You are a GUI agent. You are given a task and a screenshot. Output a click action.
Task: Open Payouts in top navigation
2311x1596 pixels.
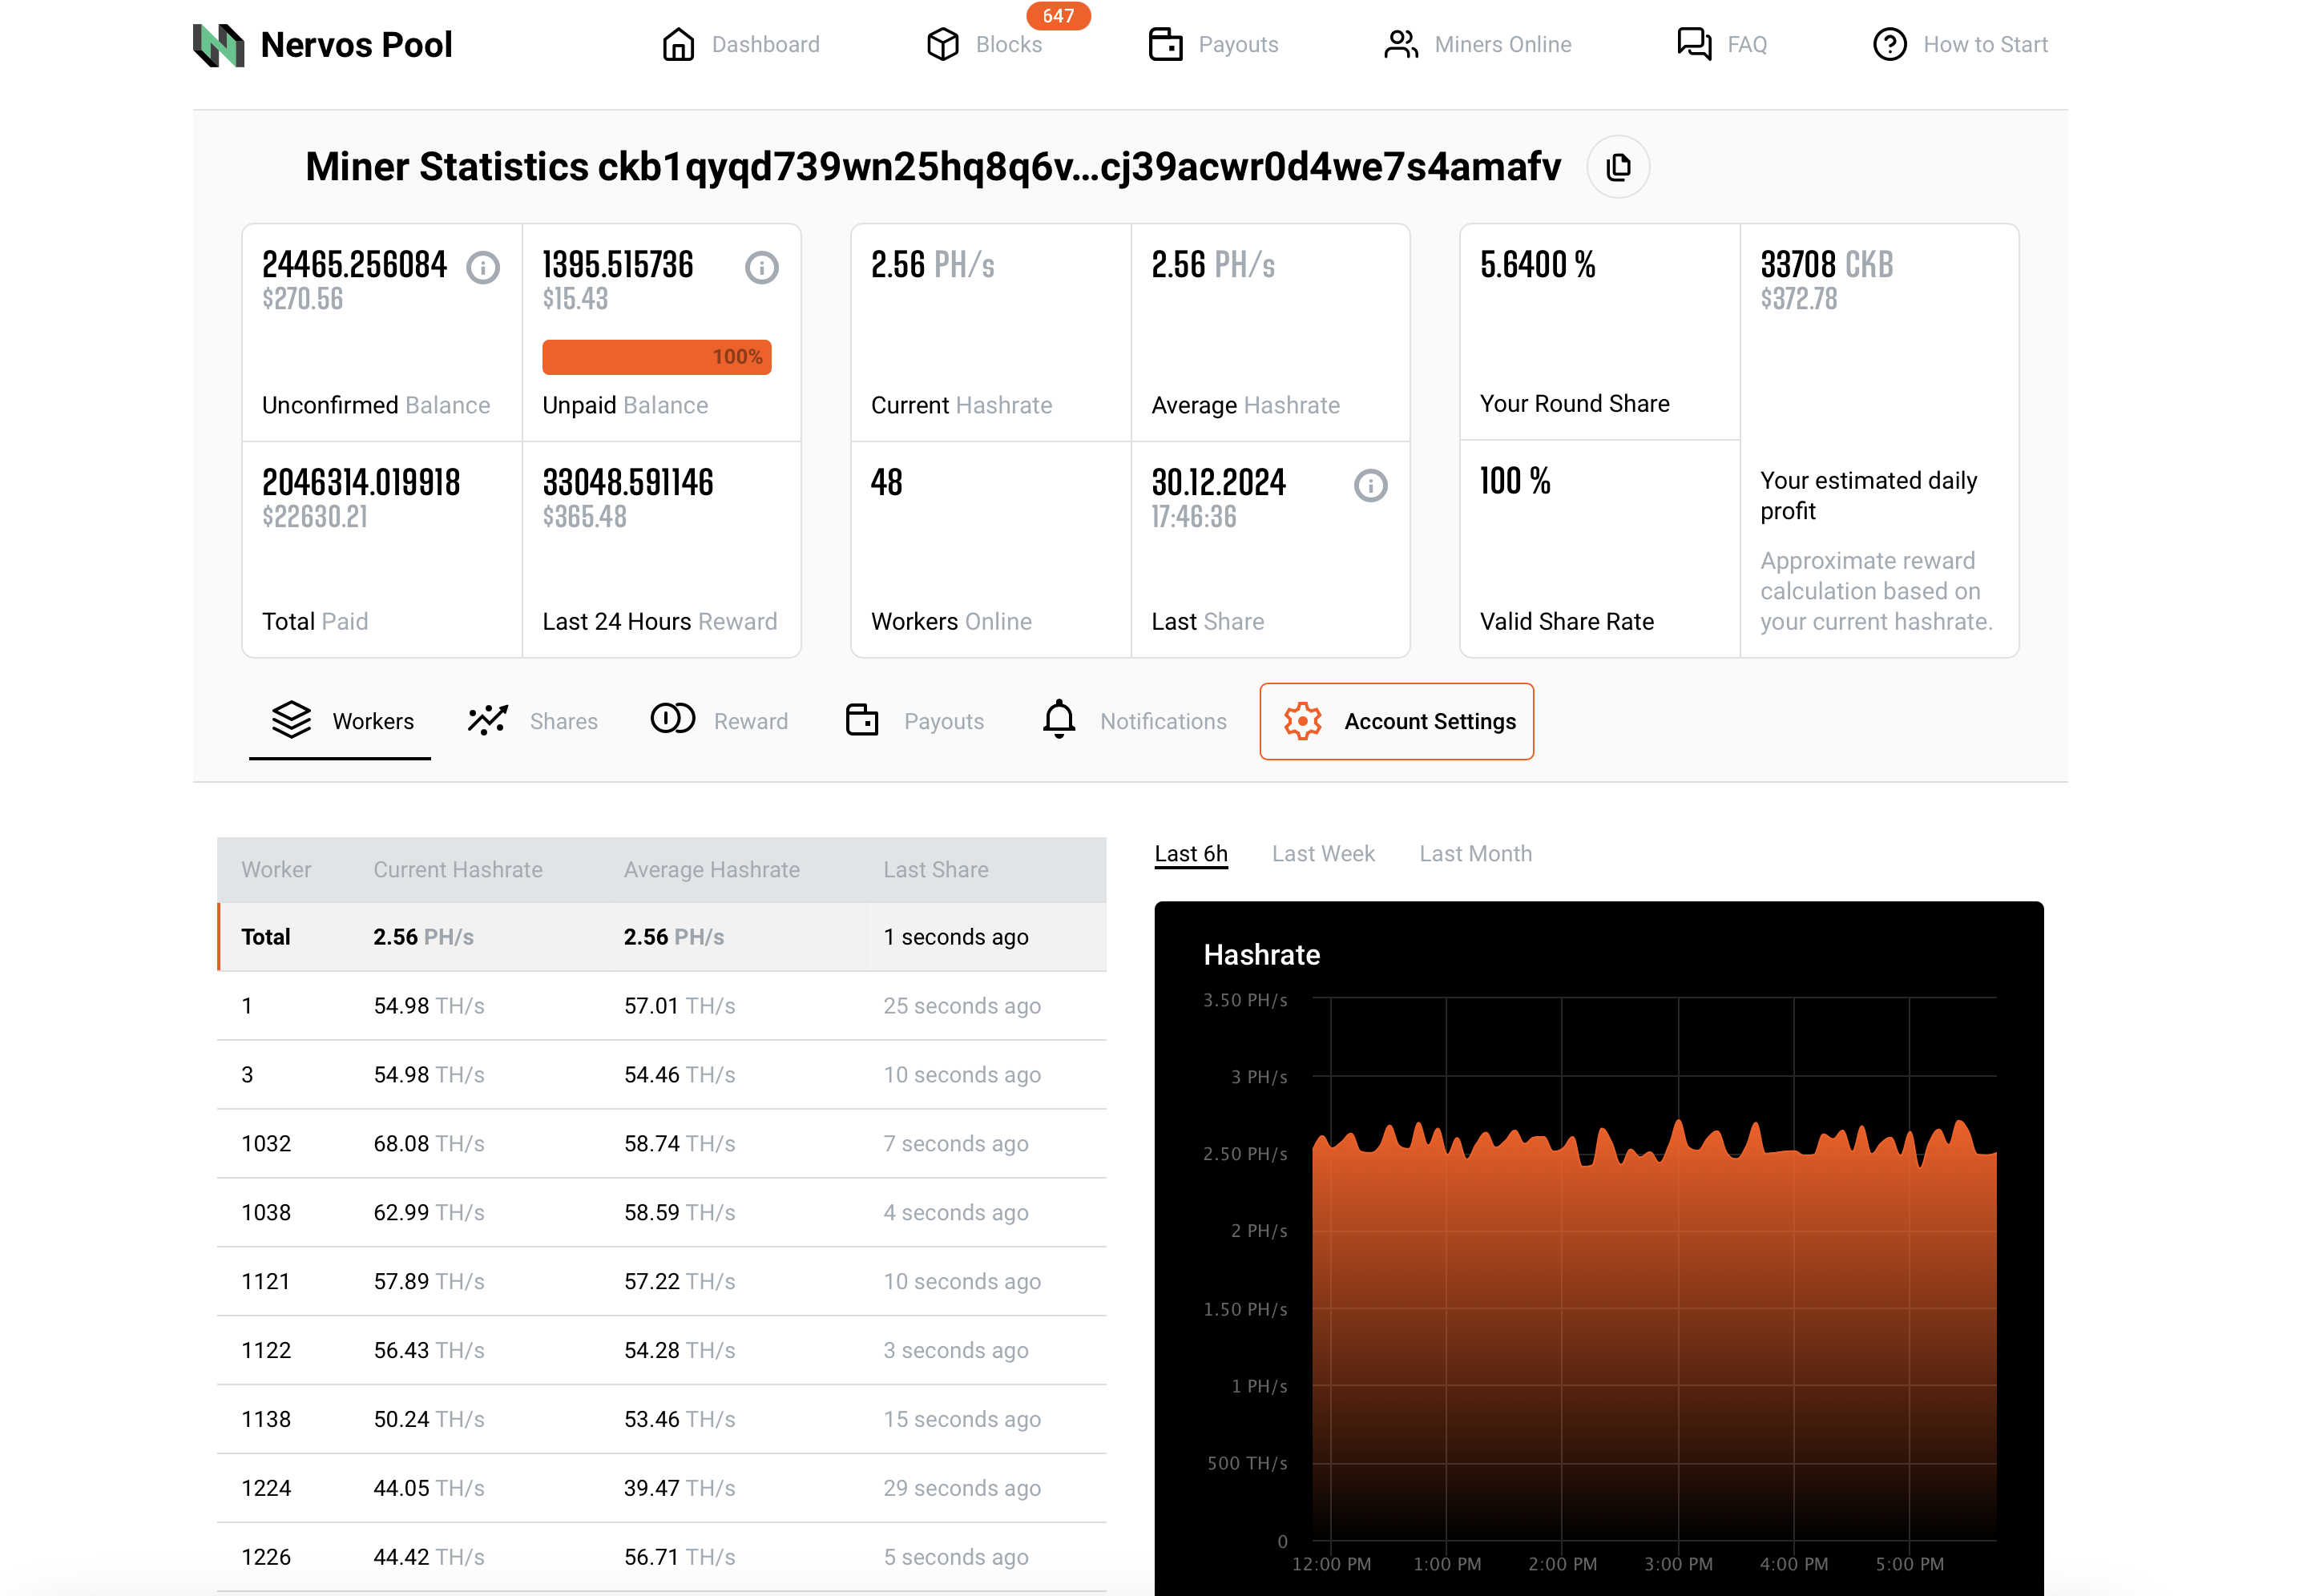(x=1213, y=45)
